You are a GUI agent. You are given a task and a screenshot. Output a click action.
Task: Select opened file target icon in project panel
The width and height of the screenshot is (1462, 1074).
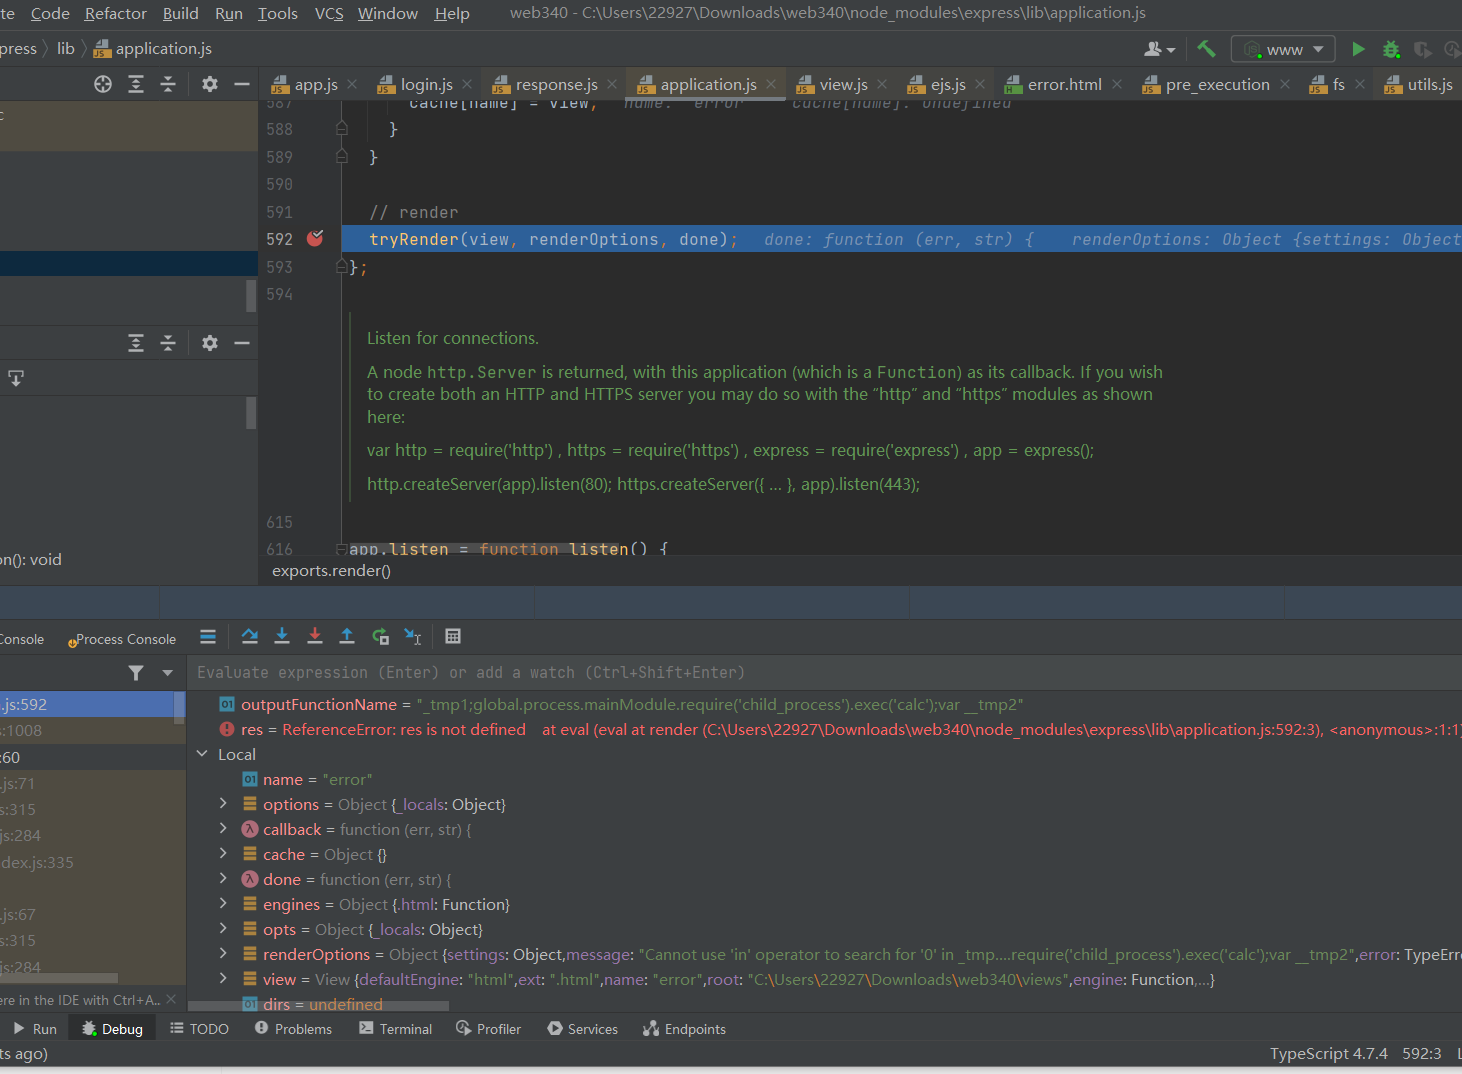(x=103, y=84)
